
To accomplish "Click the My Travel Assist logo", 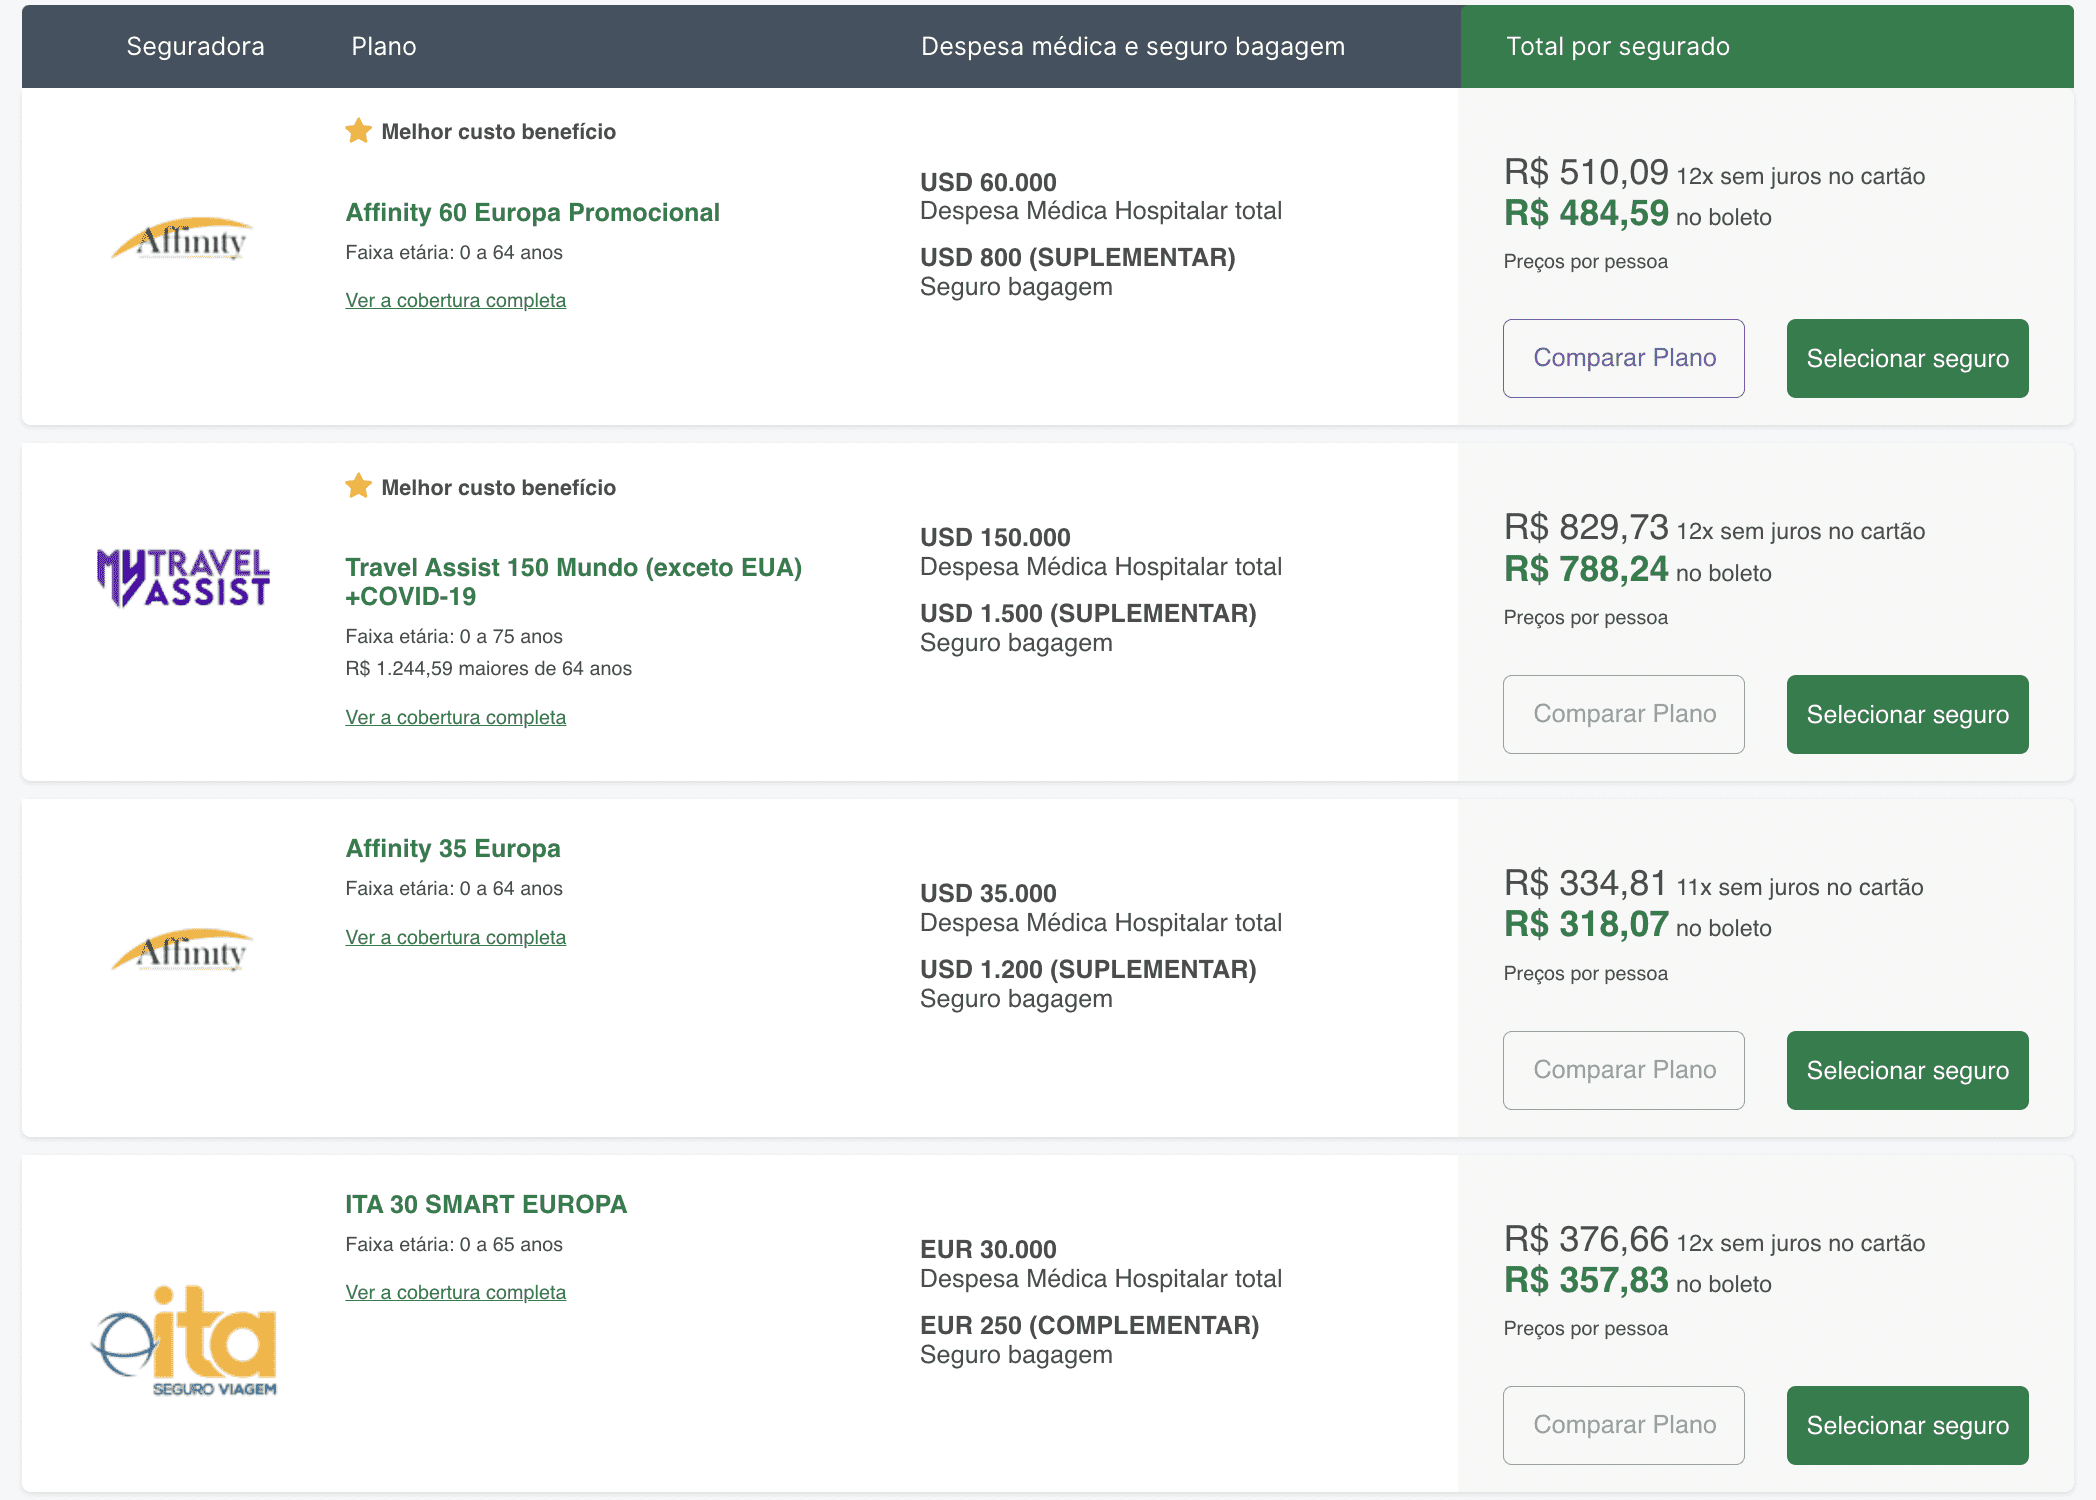I will point(183,577).
